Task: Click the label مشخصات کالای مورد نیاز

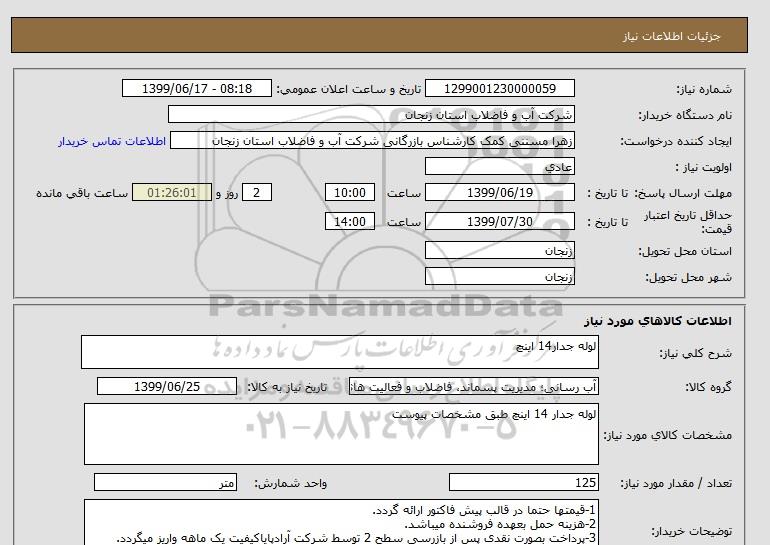Action: tap(668, 435)
